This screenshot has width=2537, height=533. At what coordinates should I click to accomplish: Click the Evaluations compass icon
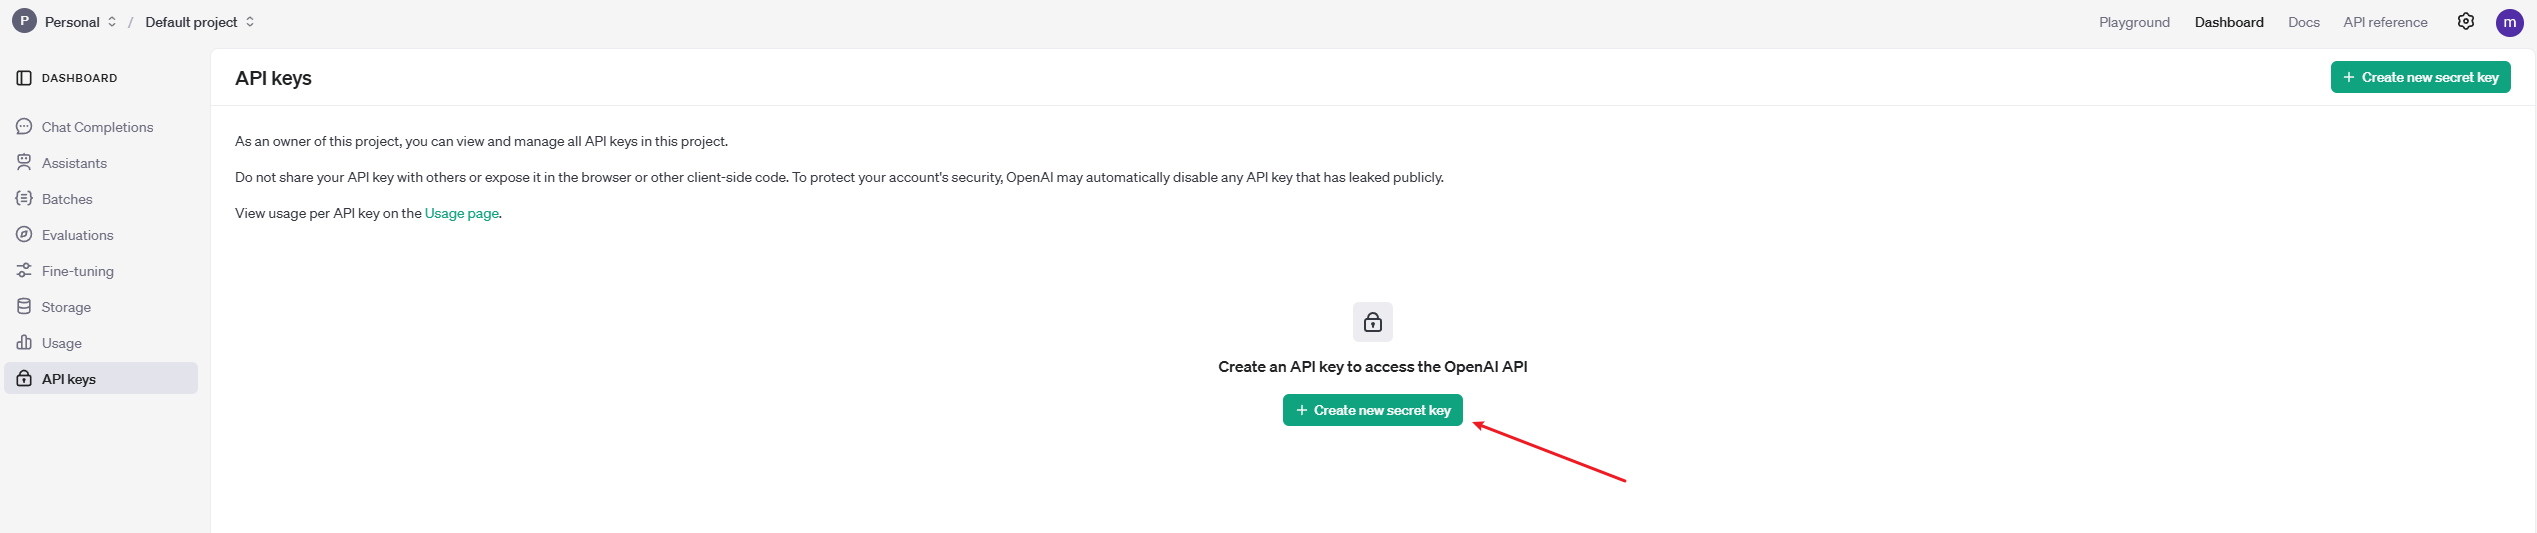click(24, 235)
